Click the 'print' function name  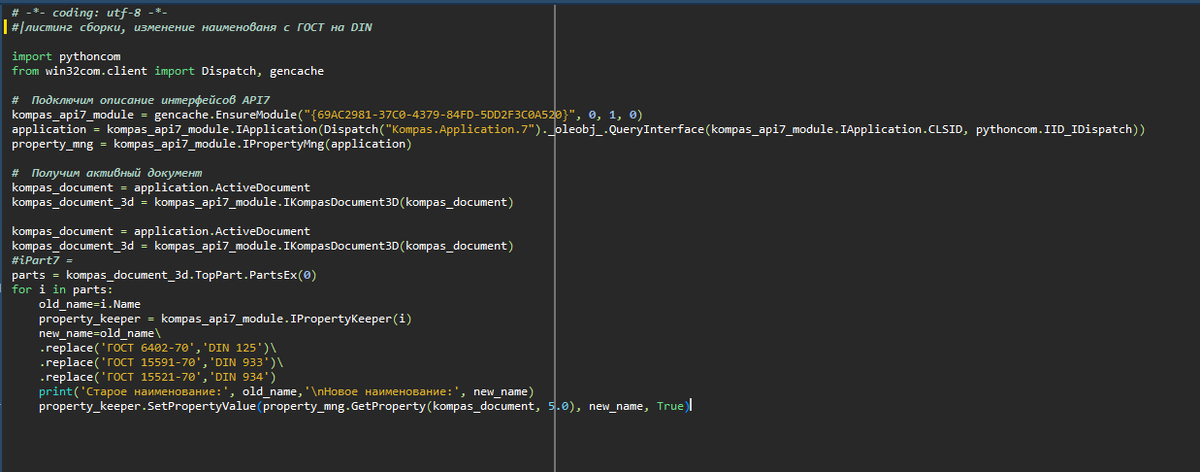56,390
